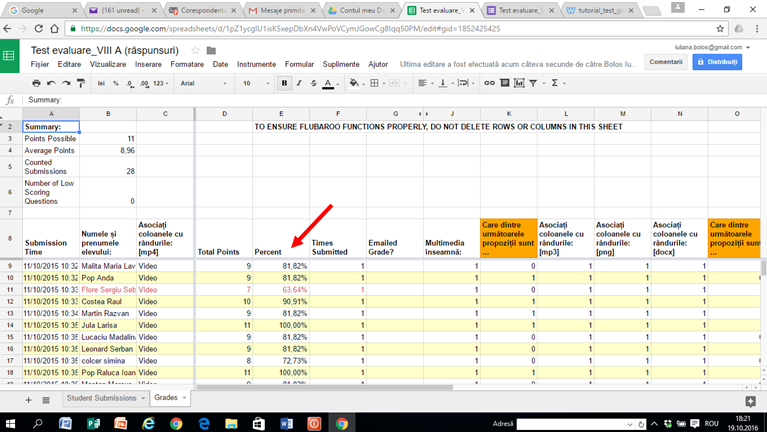Open the 123 more formats dropdown
Screen dimensions: 767x432
pyautogui.click(x=160, y=83)
